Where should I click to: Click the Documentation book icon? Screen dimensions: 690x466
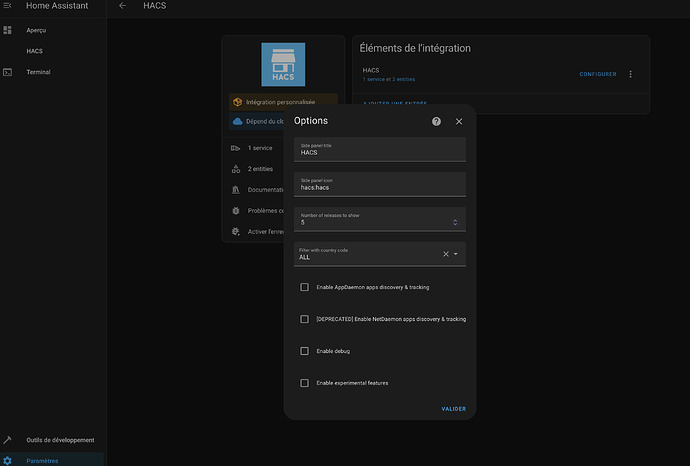(x=236, y=190)
